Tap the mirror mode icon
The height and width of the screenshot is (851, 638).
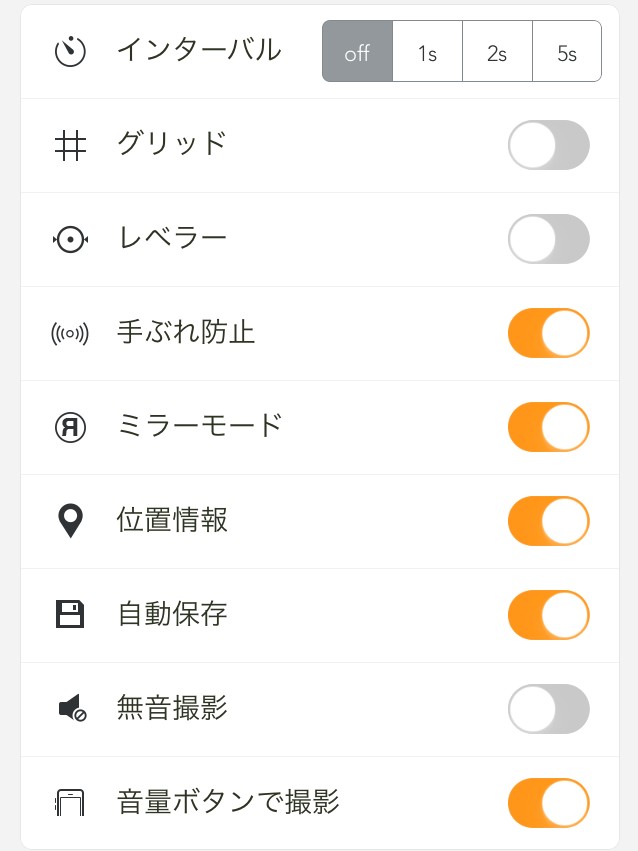tap(70, 427)
